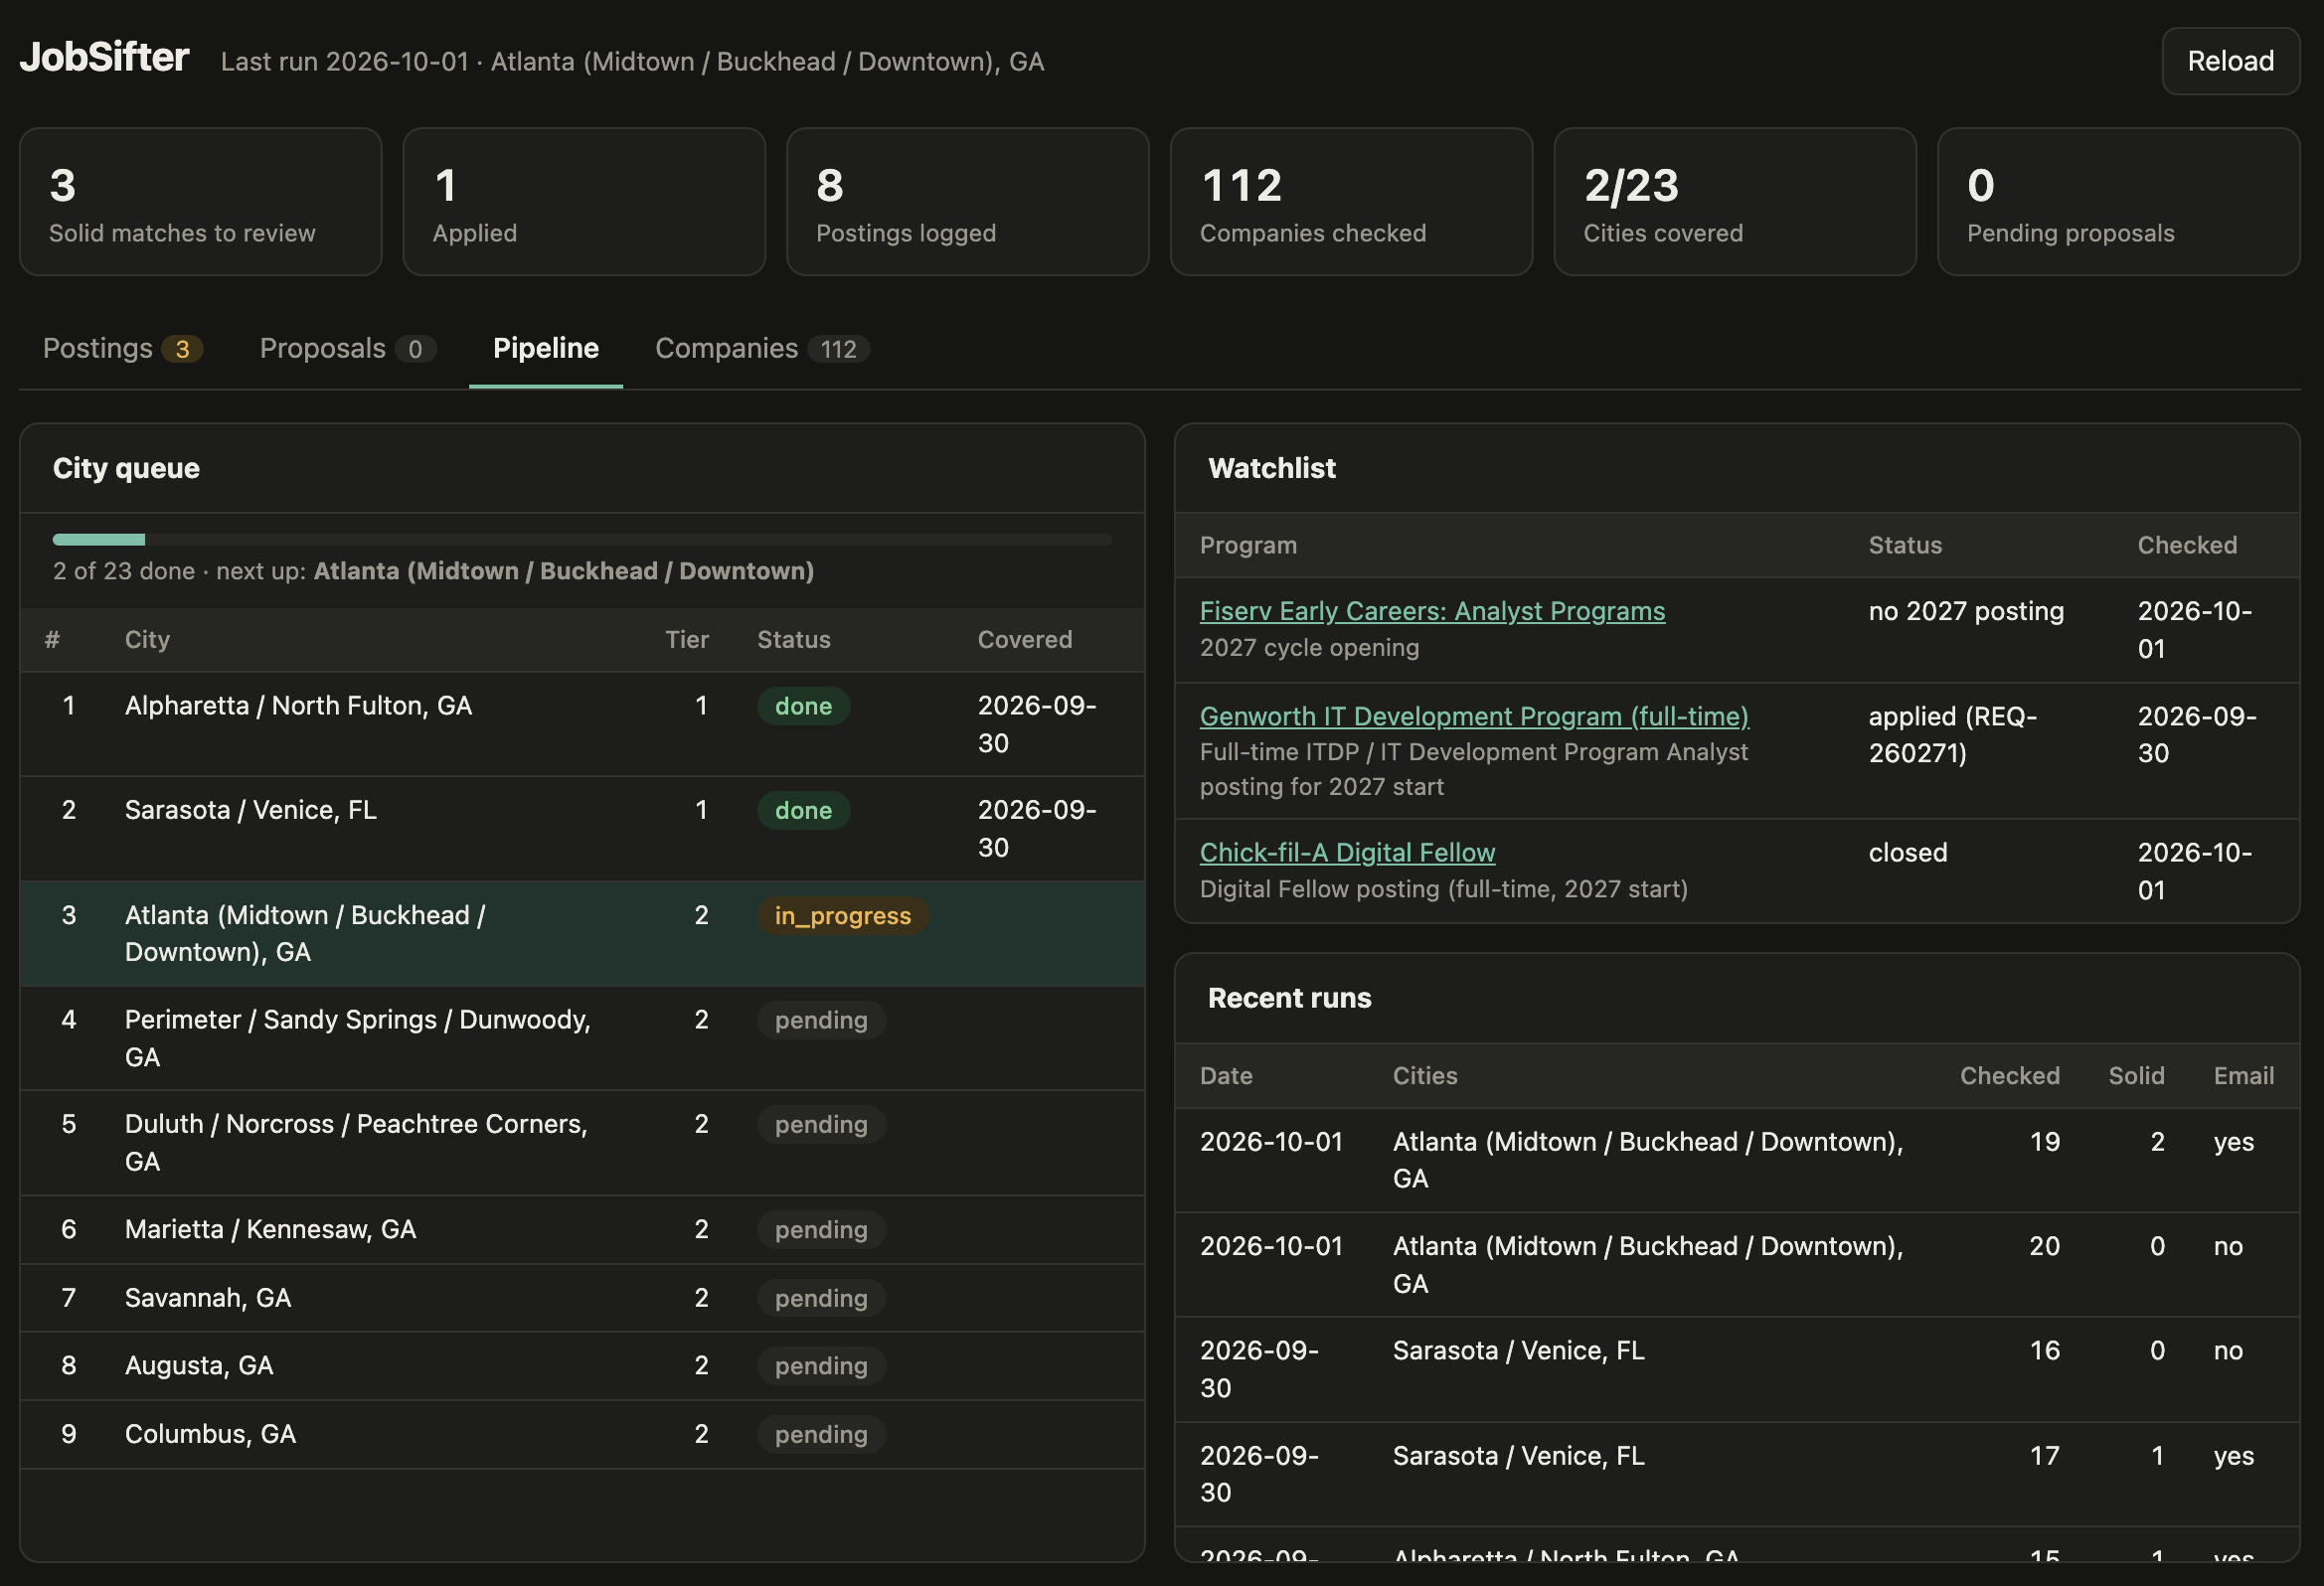The height and width of the screenshot is (1586, 2324).
Task: Select the Pipeline tab
Action: [546, 348]
